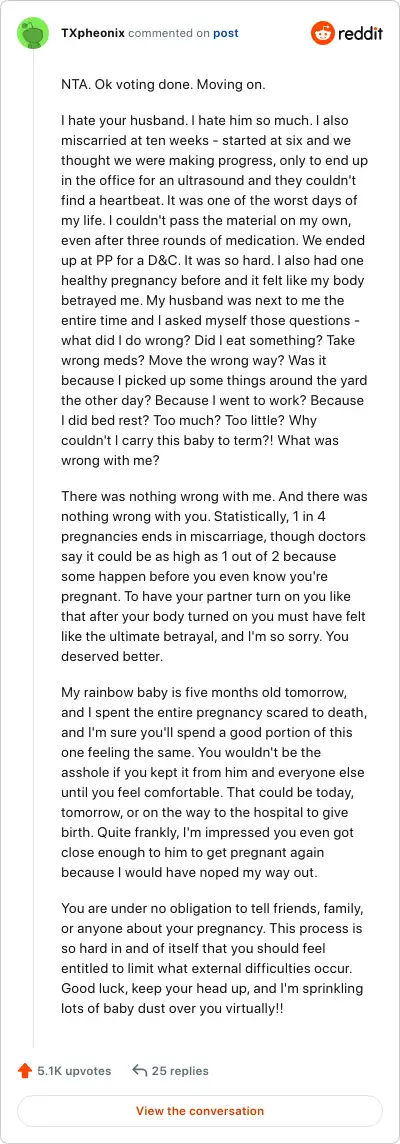Viewport: 400px width, 1144px height.
Task: Click the "commented on" text in the header
Action: click(169, 34)
